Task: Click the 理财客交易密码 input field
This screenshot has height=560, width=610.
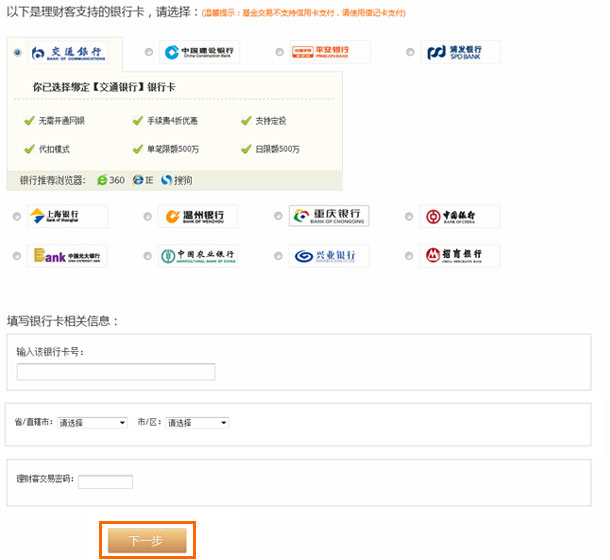Action: (x=105, y=482)
